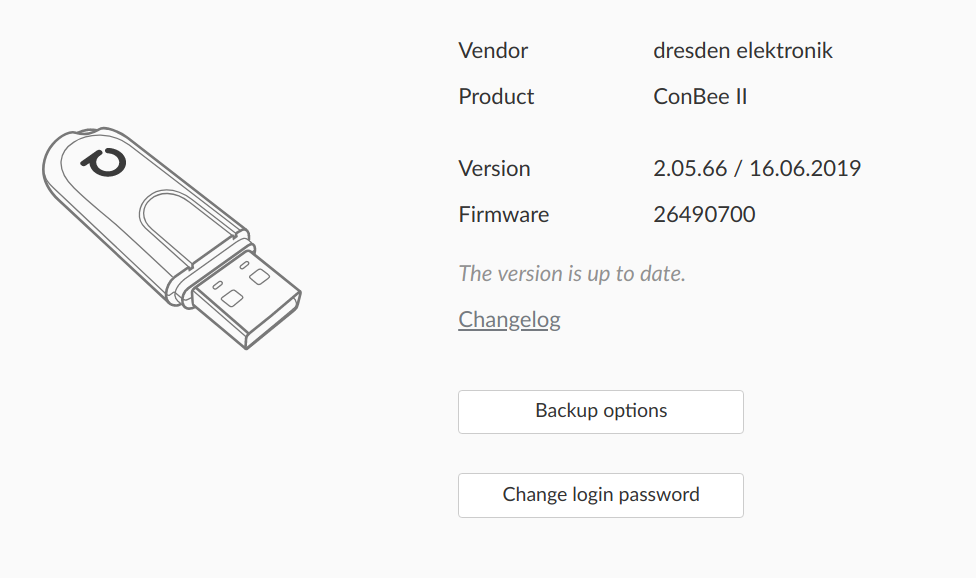
Task: Click the release date 16.06.2019
Action: [808, 168]
